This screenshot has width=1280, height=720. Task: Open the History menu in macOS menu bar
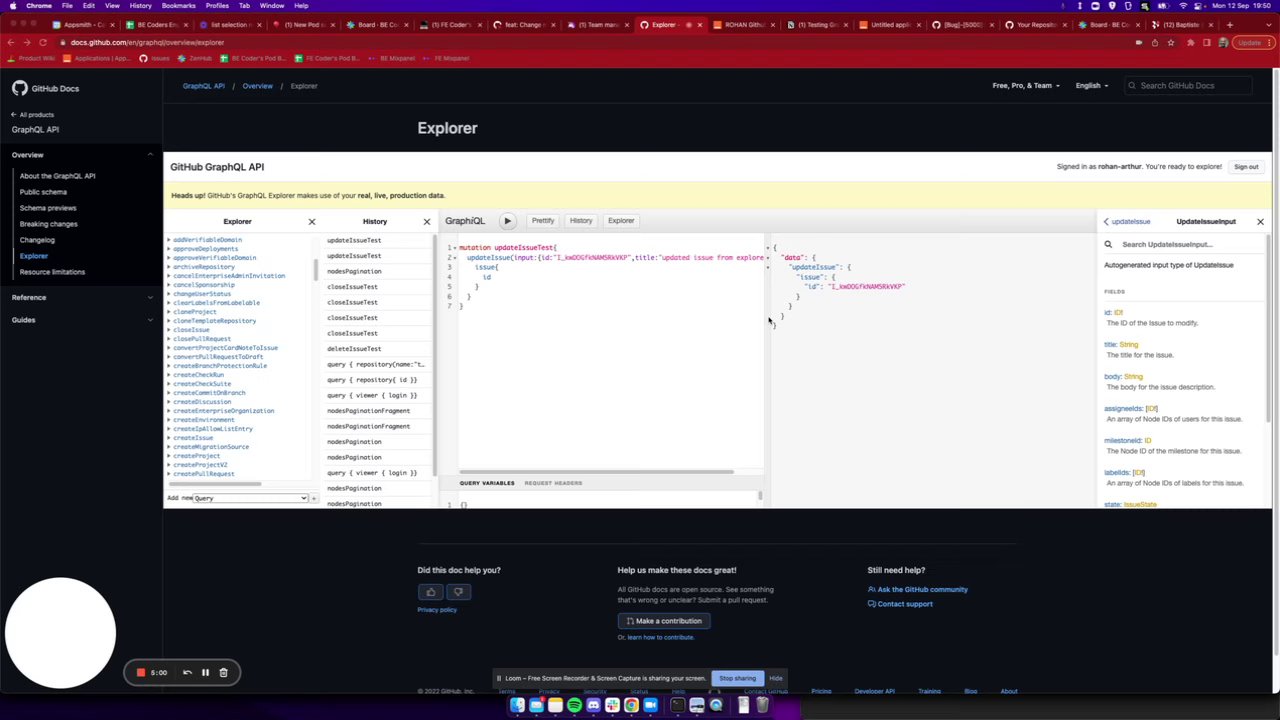(x=140, y=6)
